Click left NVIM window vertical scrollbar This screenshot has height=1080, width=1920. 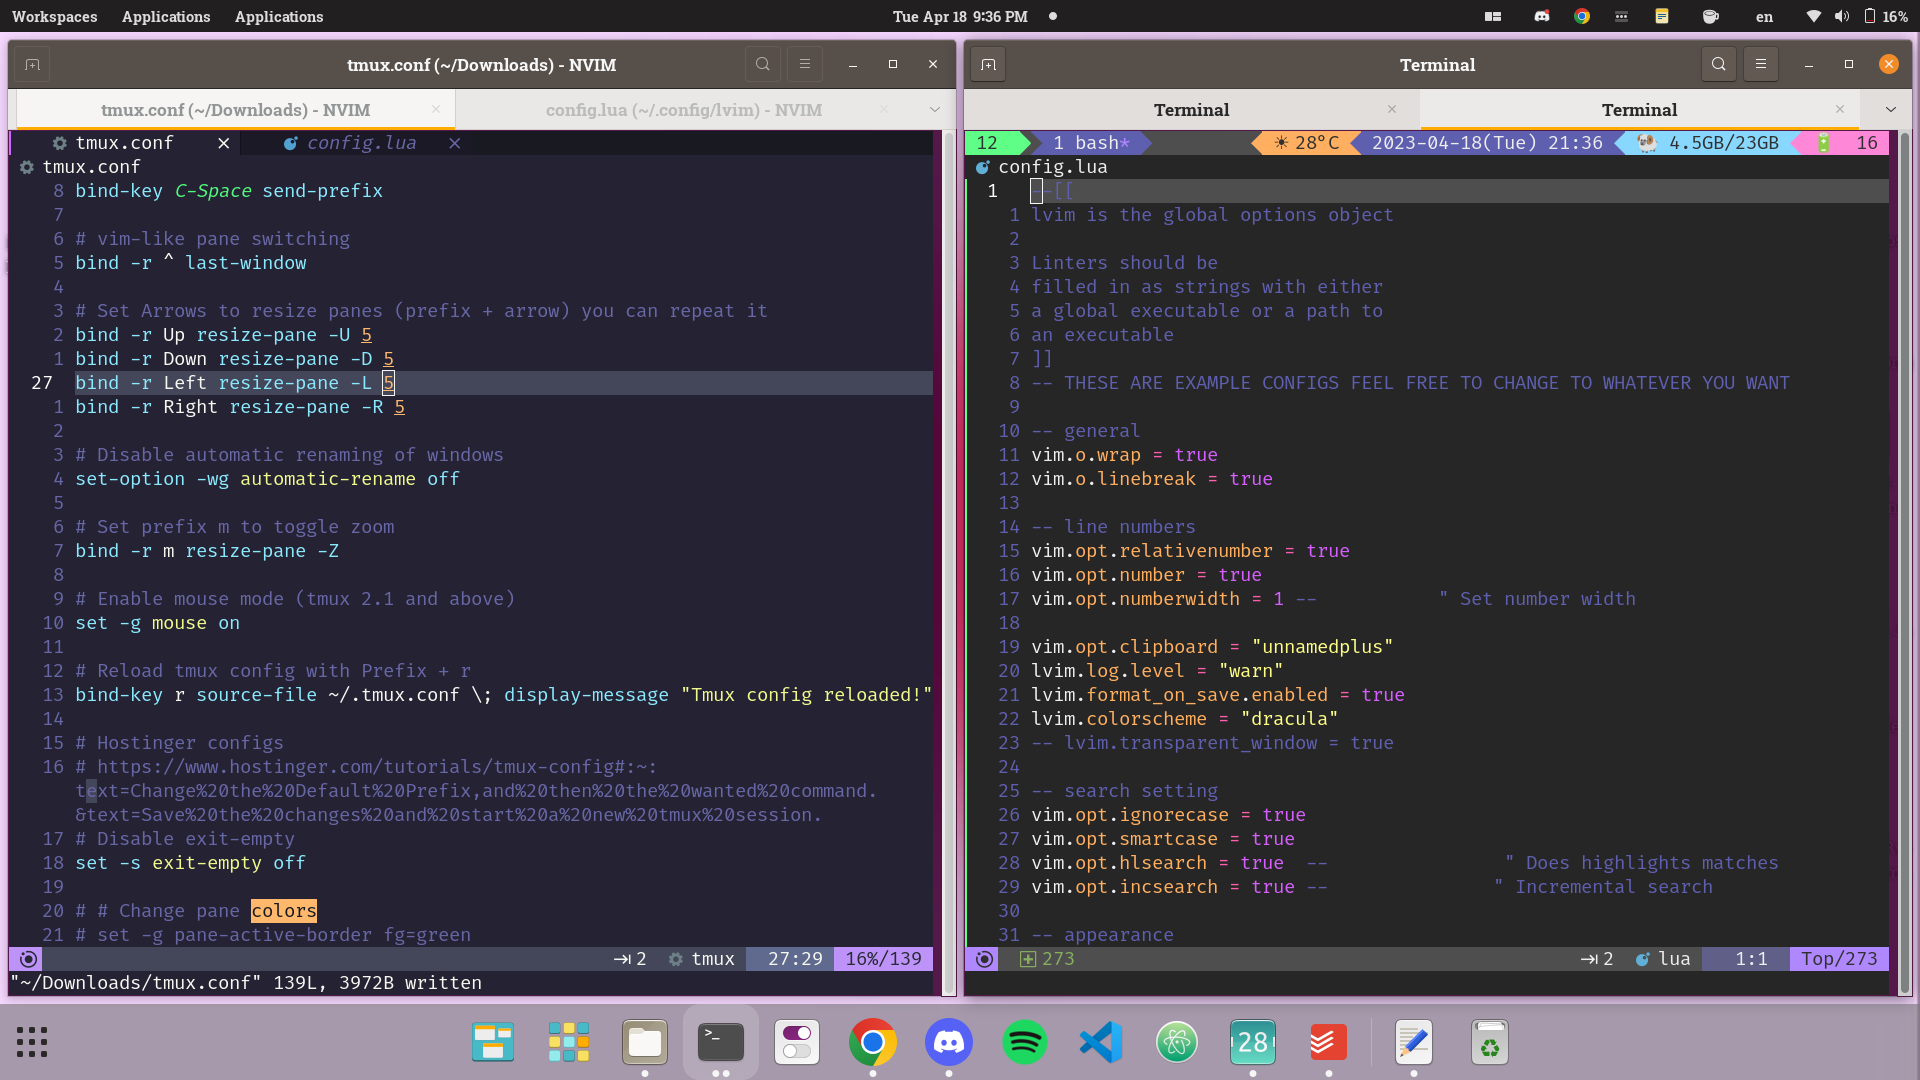(949, 562)
